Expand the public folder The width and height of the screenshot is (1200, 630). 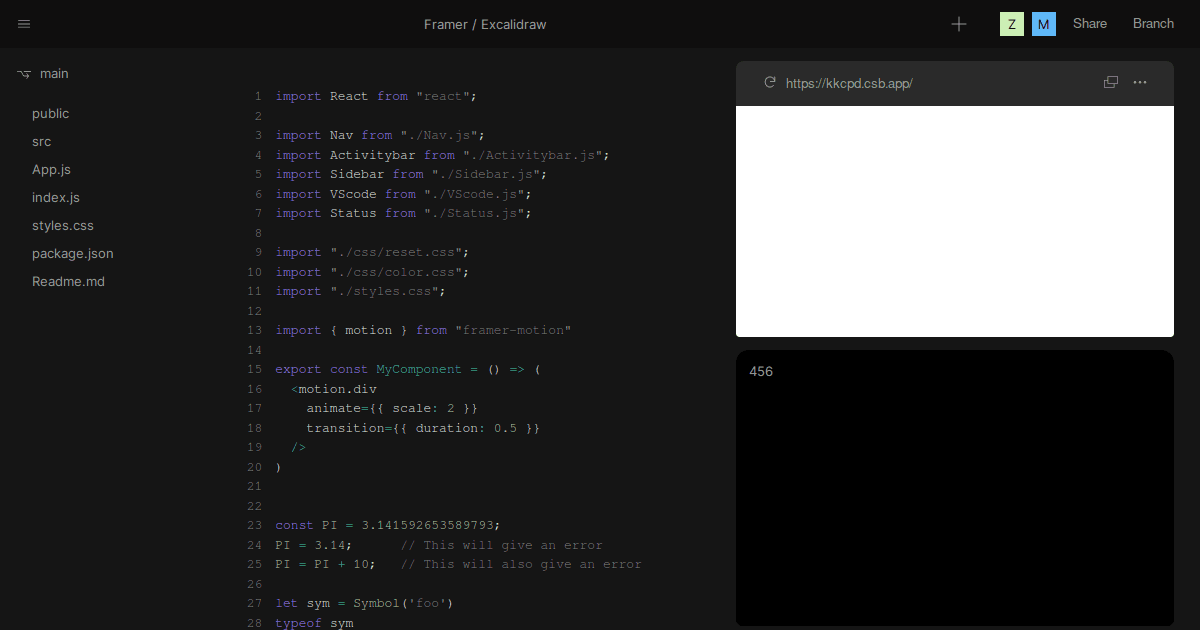pyautogui.click(x=50, y=113)
